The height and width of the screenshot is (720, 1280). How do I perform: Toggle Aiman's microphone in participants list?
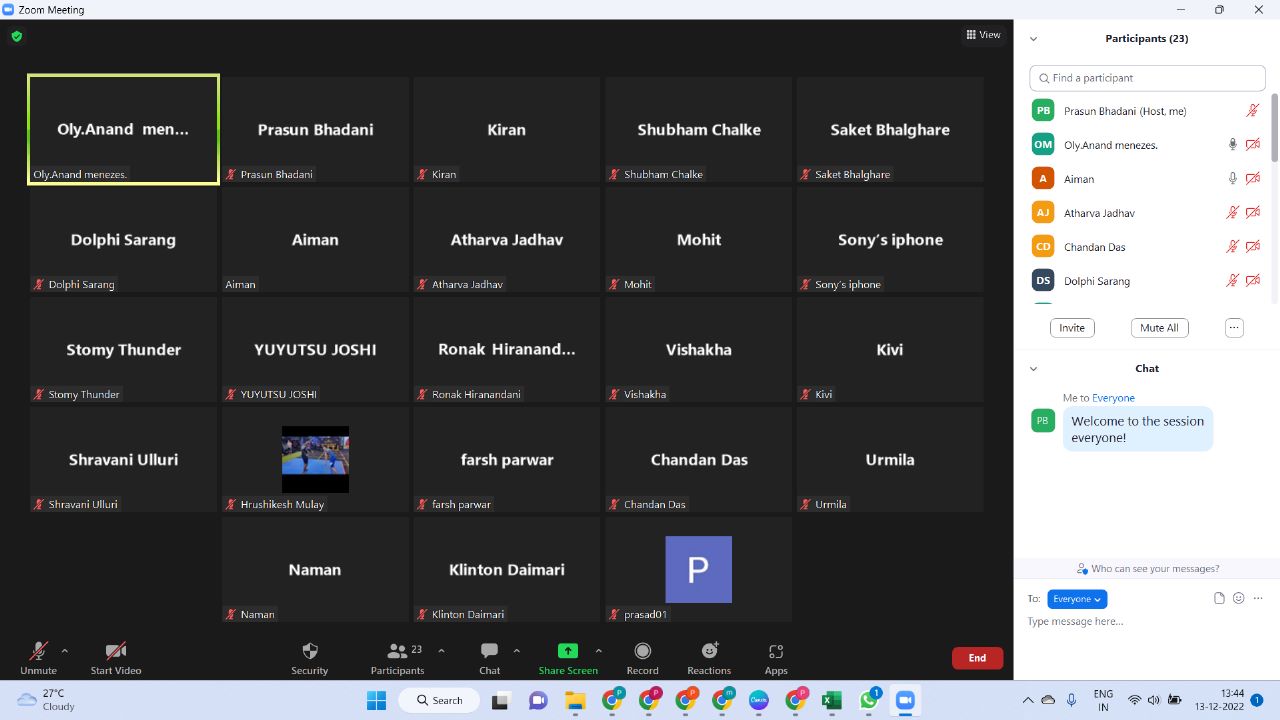[x=1233, y=179]
